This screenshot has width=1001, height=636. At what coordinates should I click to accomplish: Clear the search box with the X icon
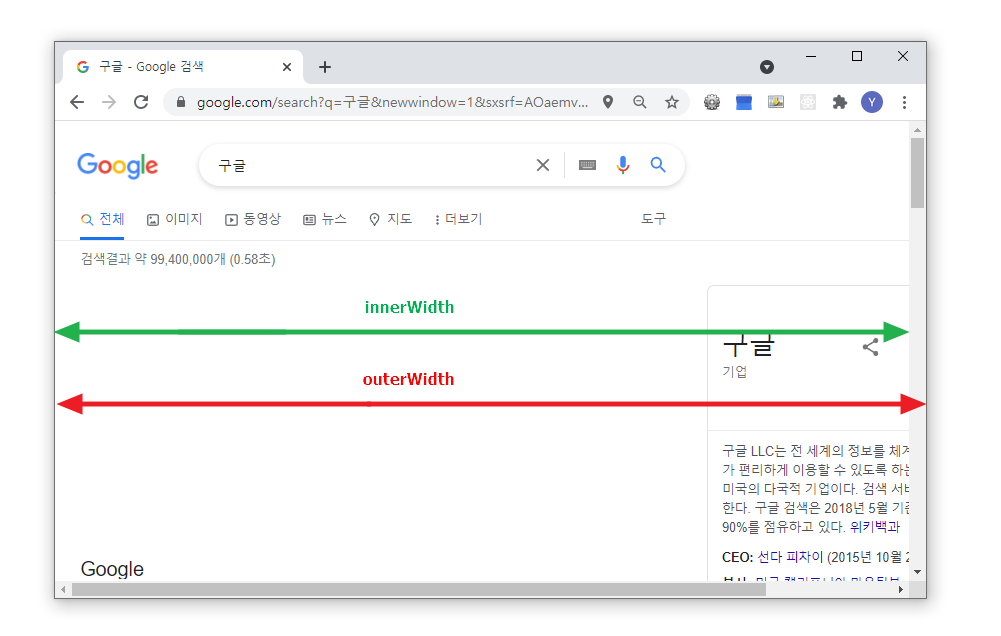pos(543,165)
